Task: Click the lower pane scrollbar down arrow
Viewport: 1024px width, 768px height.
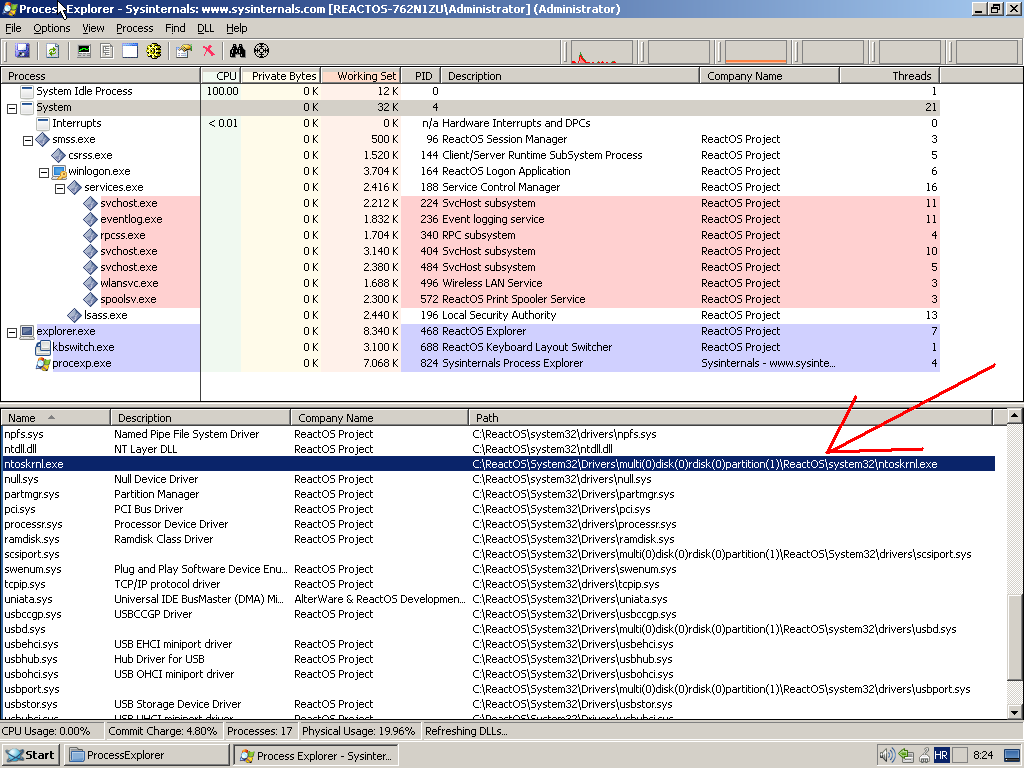Action: tap(1014, 712)
